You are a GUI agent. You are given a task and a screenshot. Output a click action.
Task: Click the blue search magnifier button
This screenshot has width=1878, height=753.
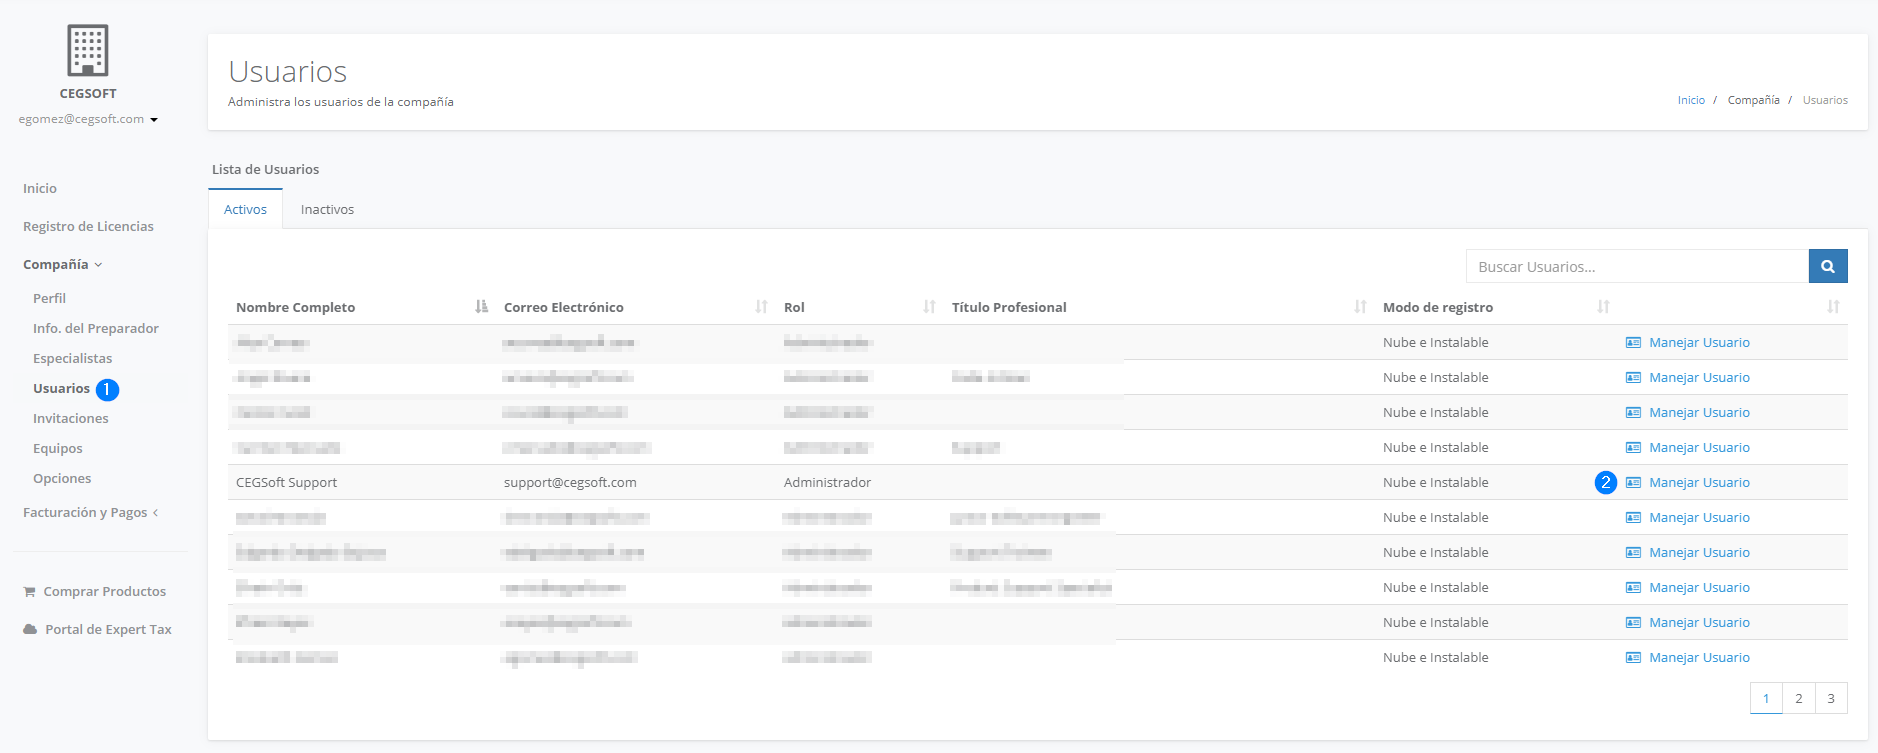(x=1828, y=266)
